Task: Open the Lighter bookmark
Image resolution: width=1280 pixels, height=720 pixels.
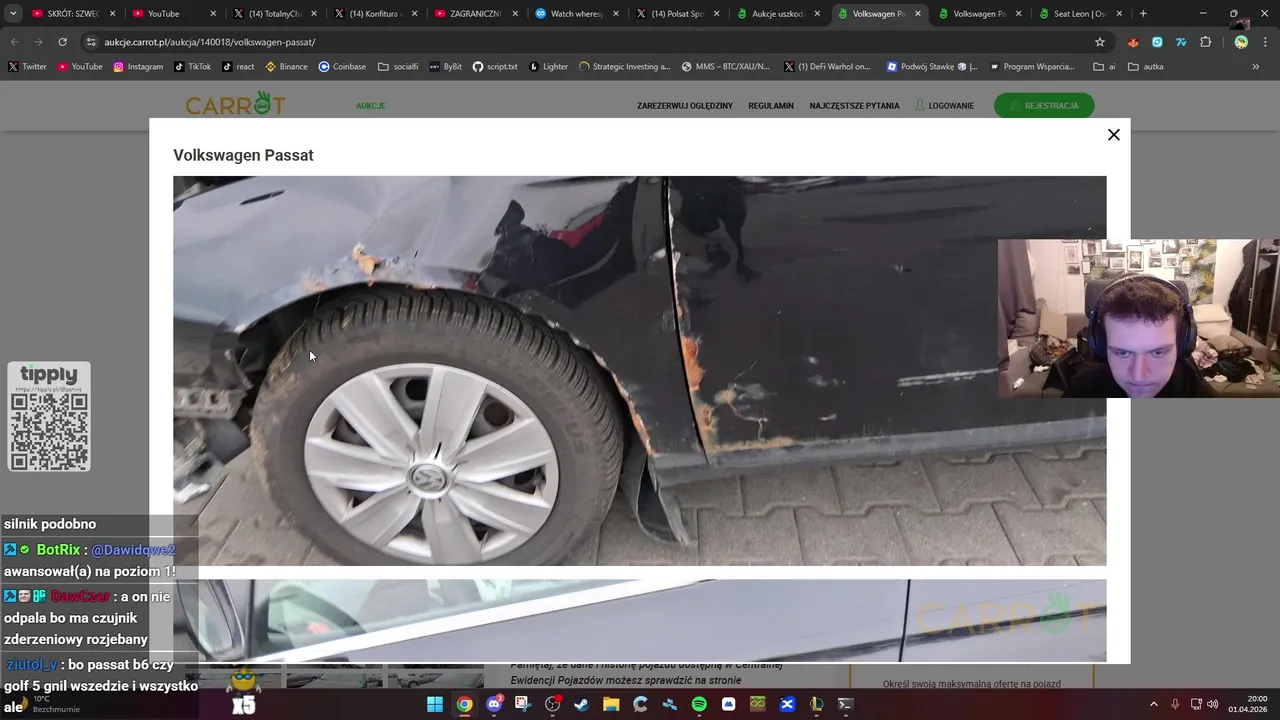Action: 548,67
